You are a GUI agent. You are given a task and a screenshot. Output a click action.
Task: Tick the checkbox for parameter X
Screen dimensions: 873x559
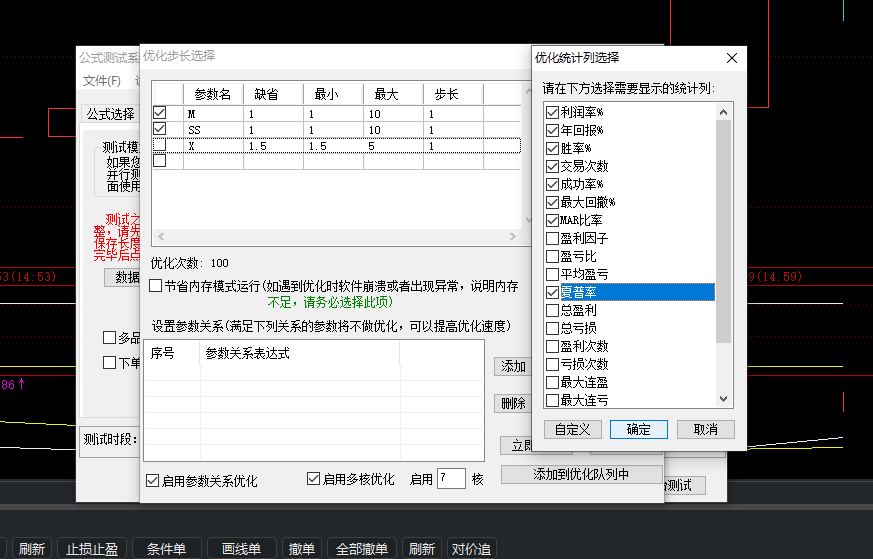pos(160,146)
